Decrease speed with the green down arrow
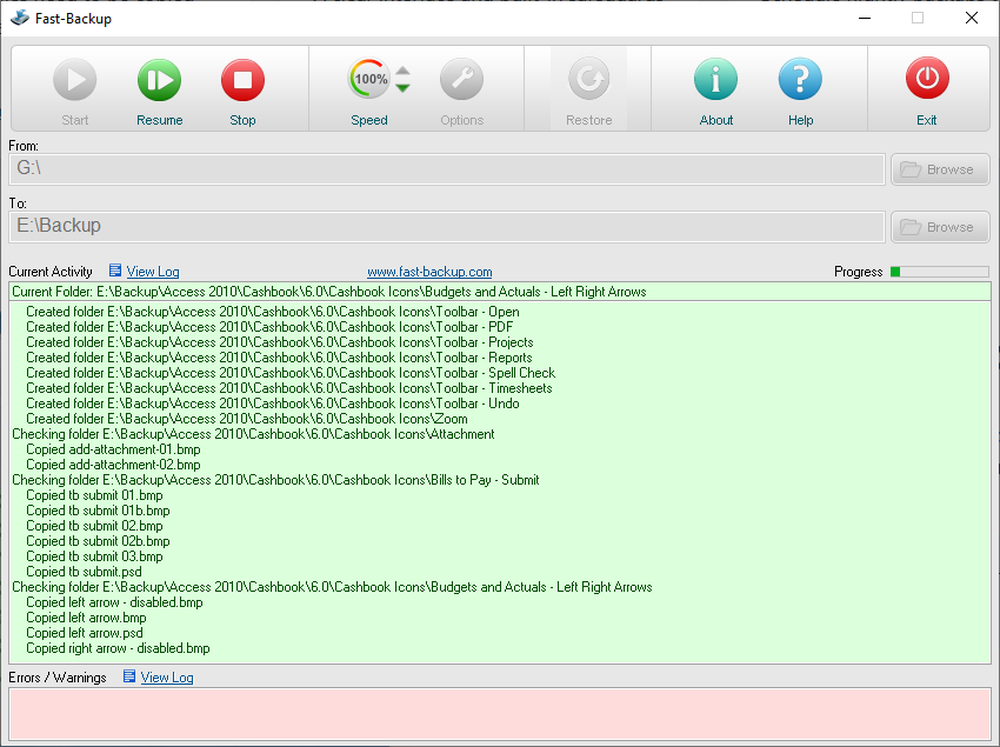 (402, 88)
